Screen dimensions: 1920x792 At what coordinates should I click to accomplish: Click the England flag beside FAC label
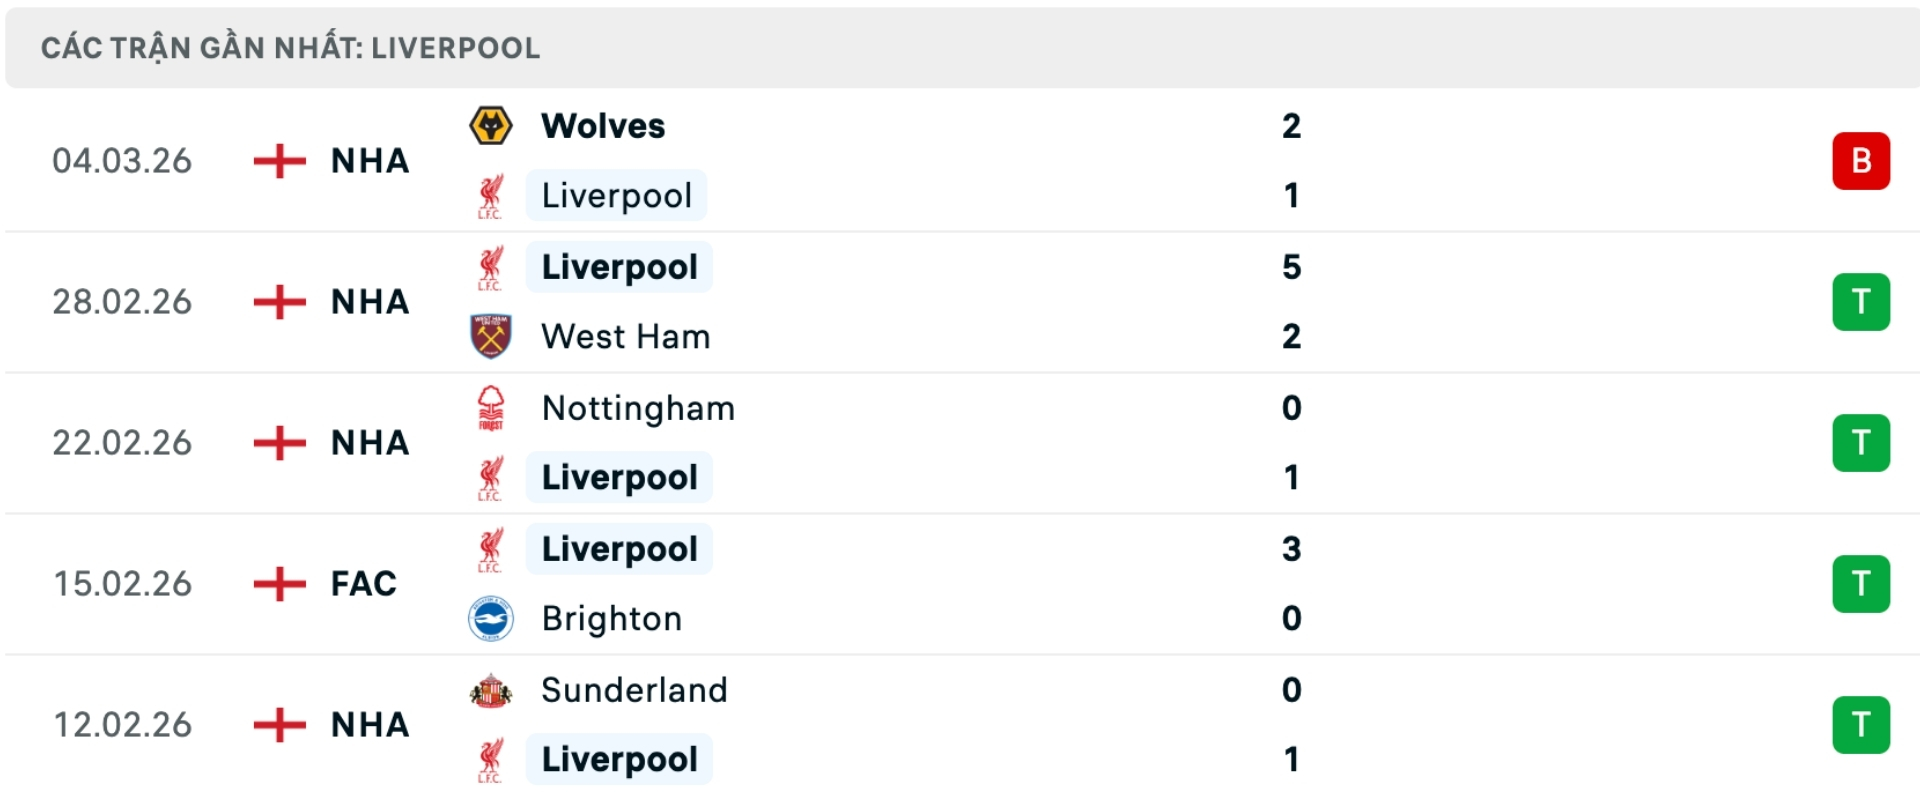(x=277, y=583)
